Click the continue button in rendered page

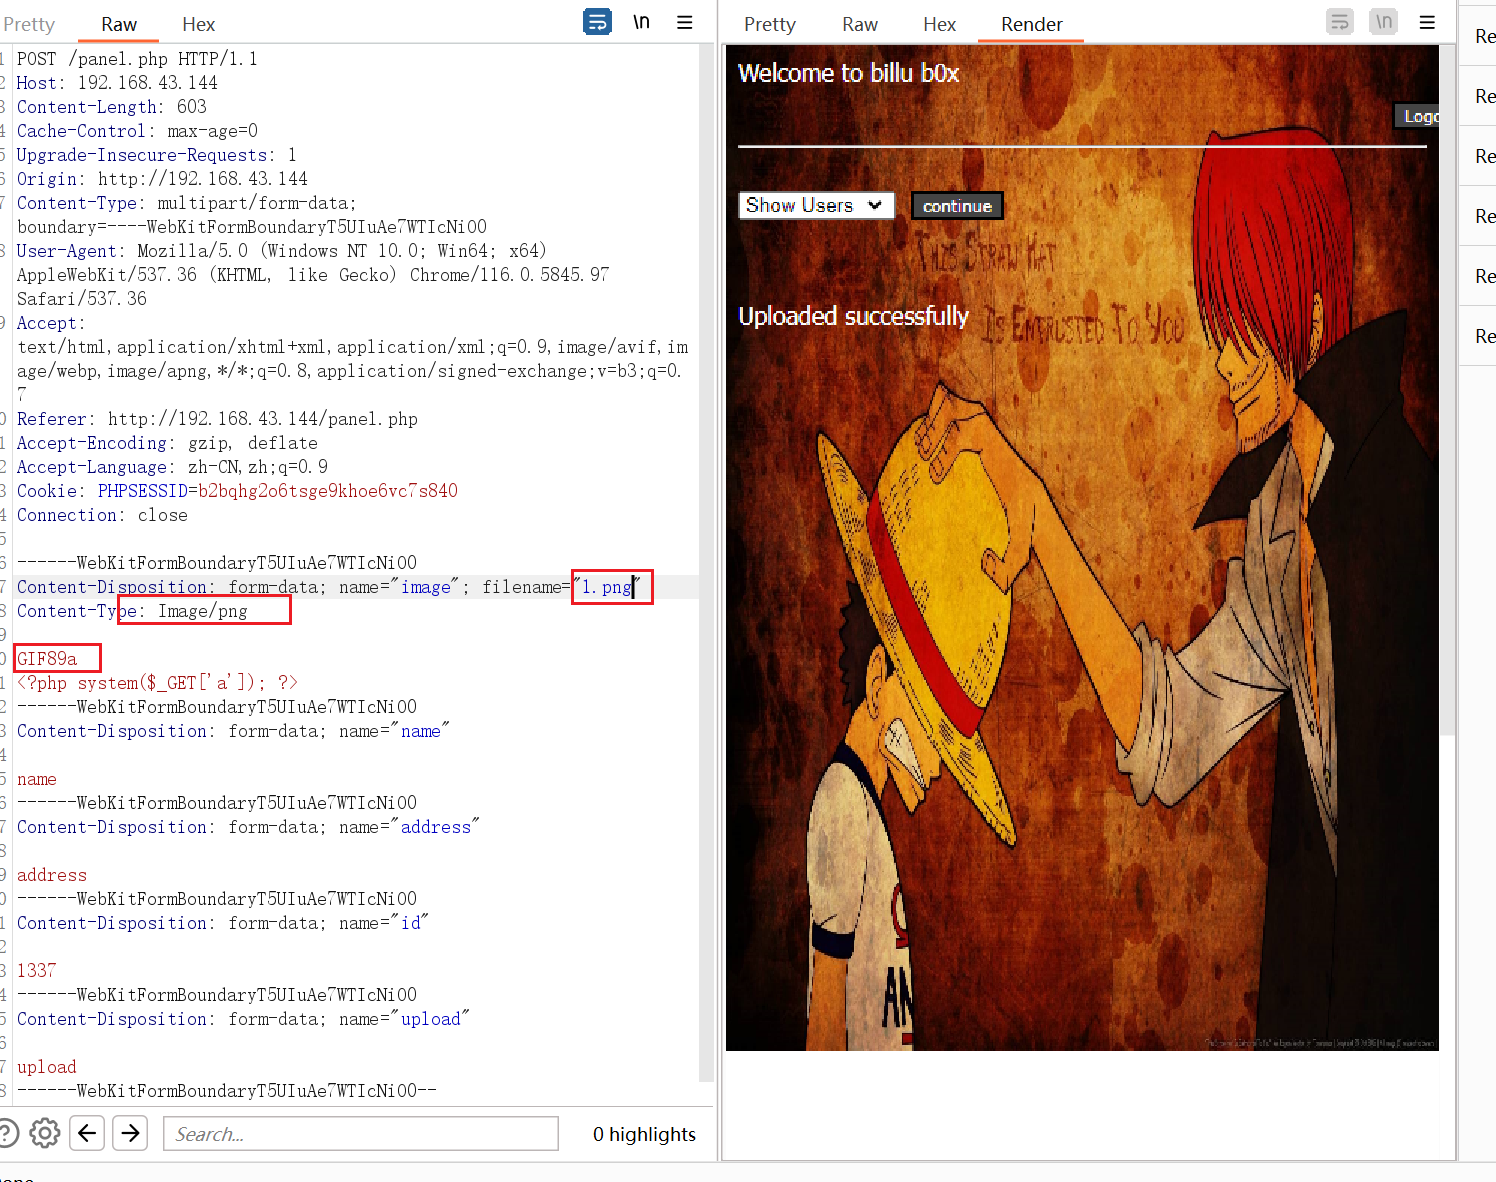click(x=957, y=206)
